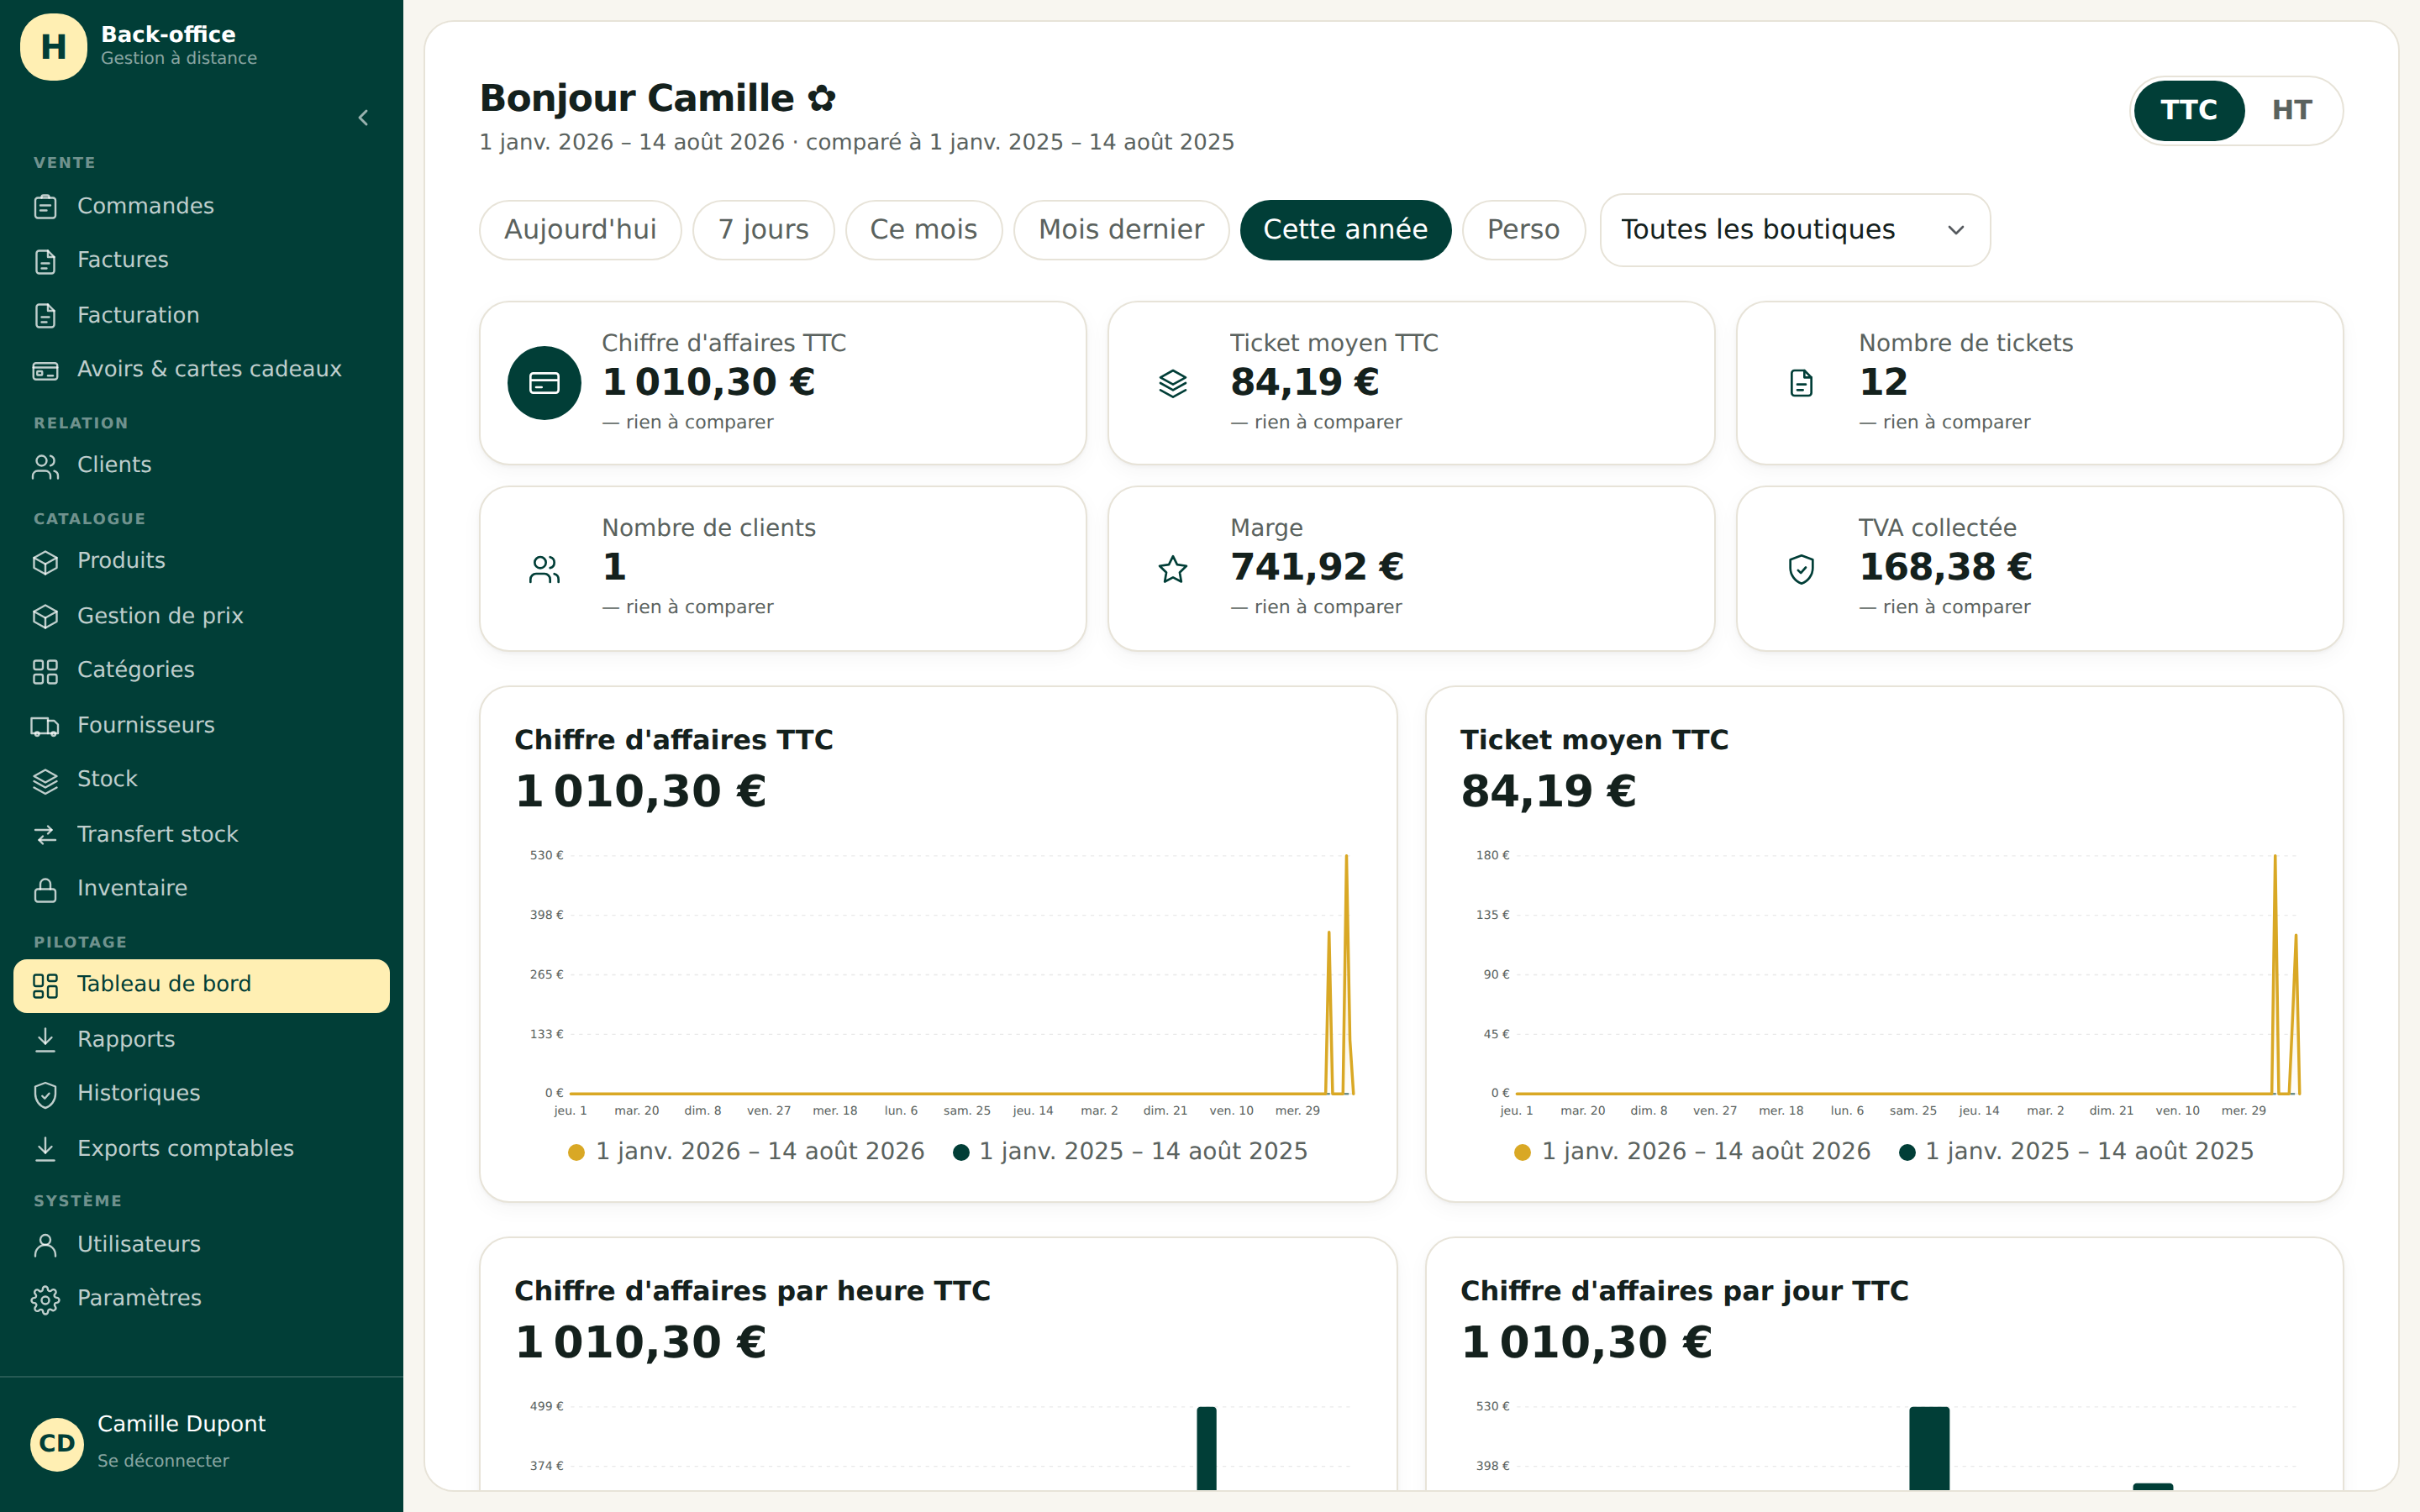The image size is (2420, 1512).
Task: Select the Cette année period
Action: [x=1345, y=230]
